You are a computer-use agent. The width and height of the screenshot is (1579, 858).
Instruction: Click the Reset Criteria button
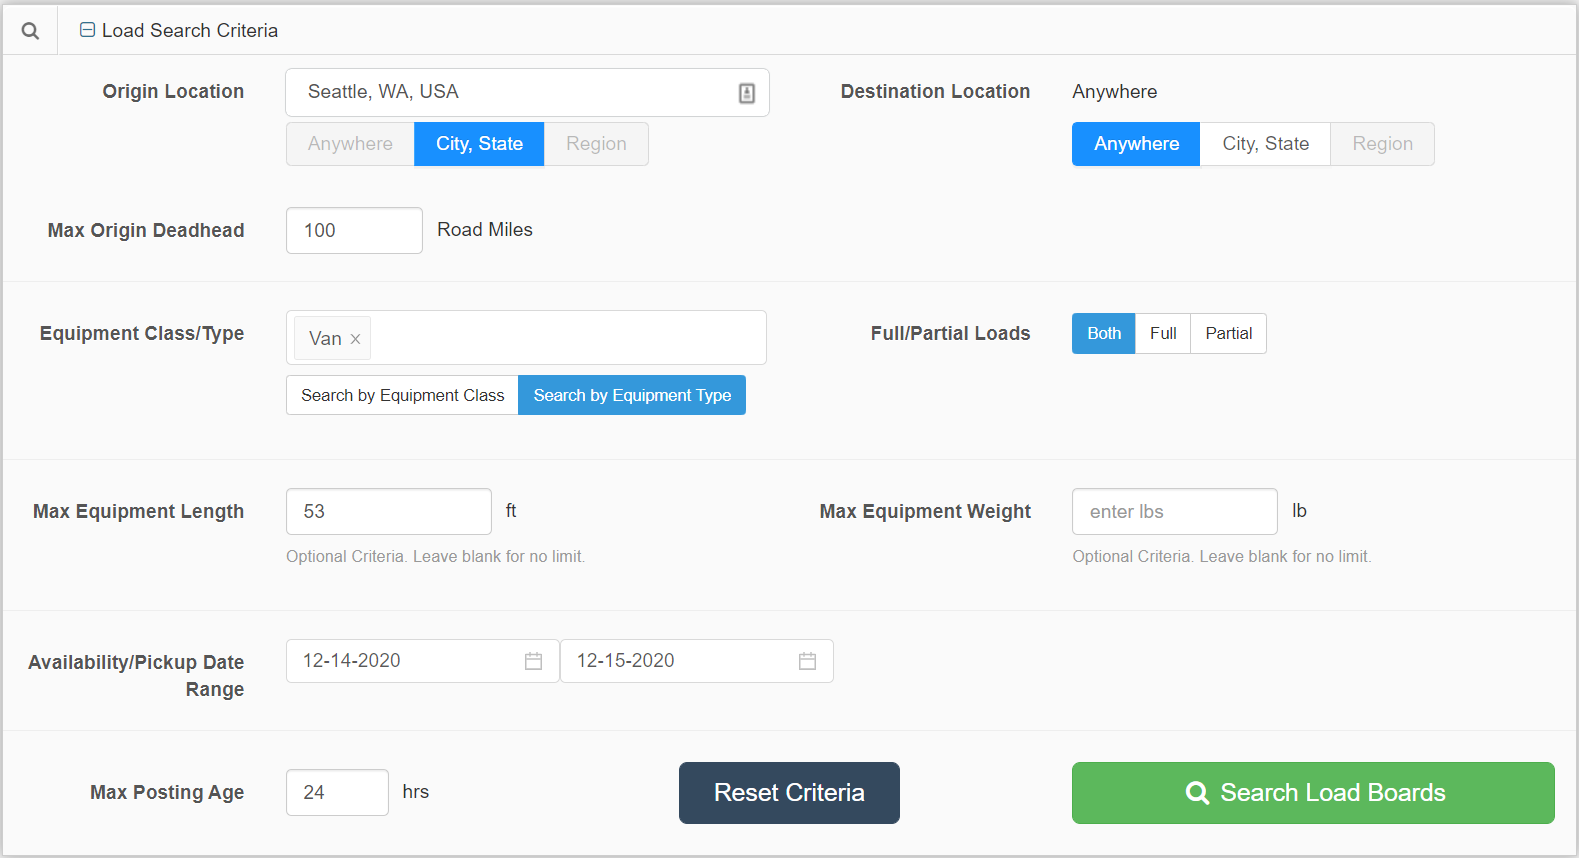pos(789,793)
